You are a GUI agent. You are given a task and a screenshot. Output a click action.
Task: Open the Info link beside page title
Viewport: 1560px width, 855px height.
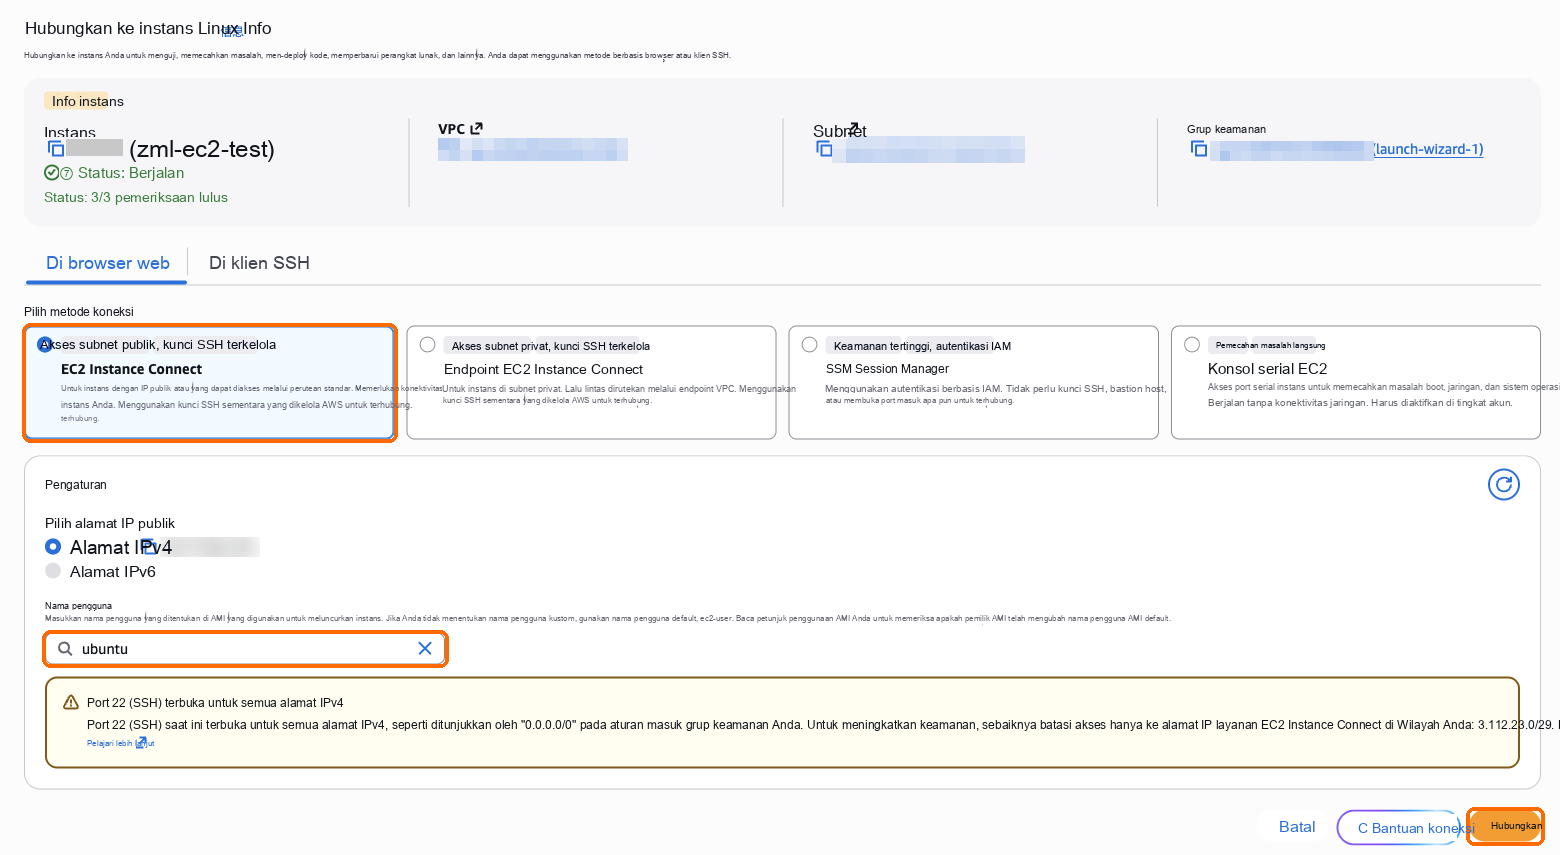pyautogui.click(x=258, y=28)
